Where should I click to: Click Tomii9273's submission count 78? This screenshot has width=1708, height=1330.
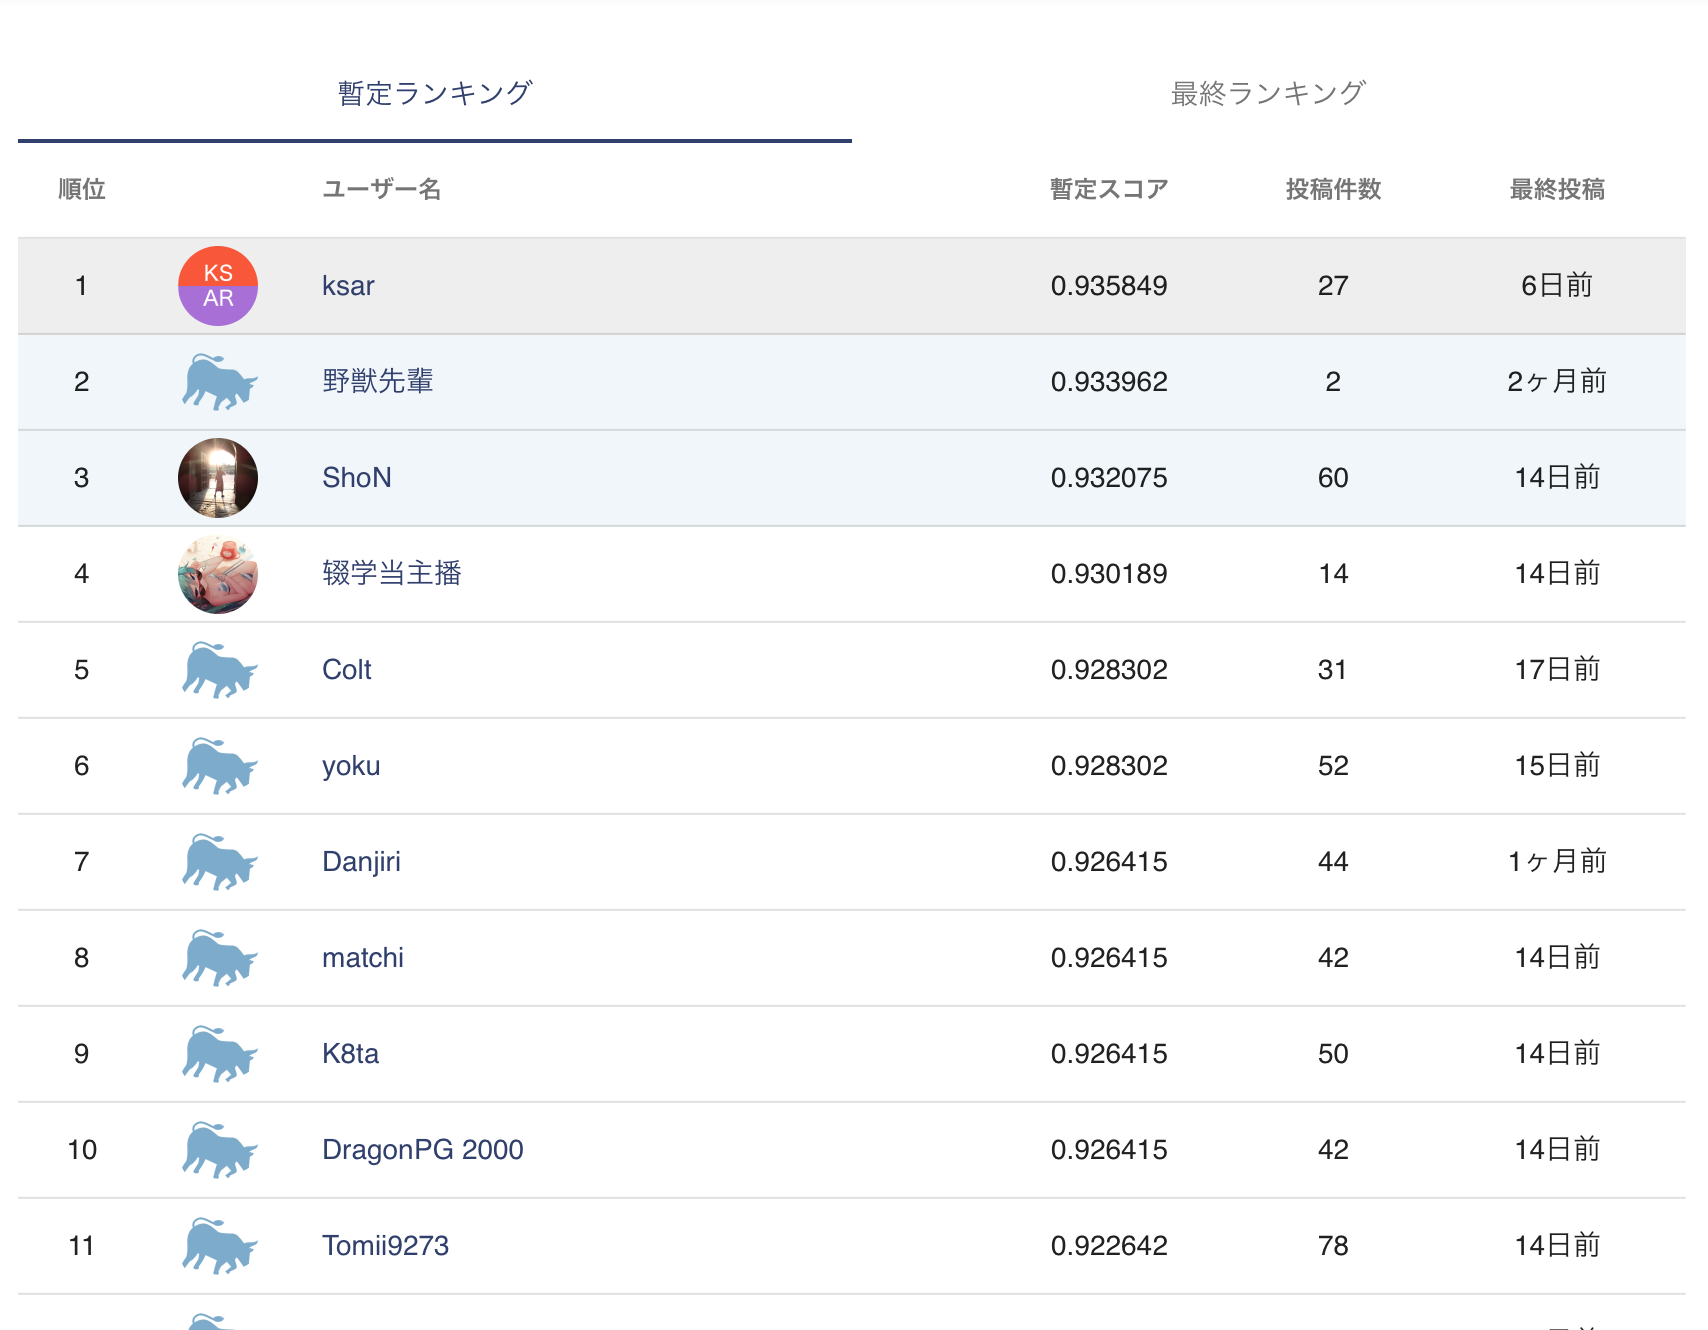pyautogui.click(x=1333, y=1246)
